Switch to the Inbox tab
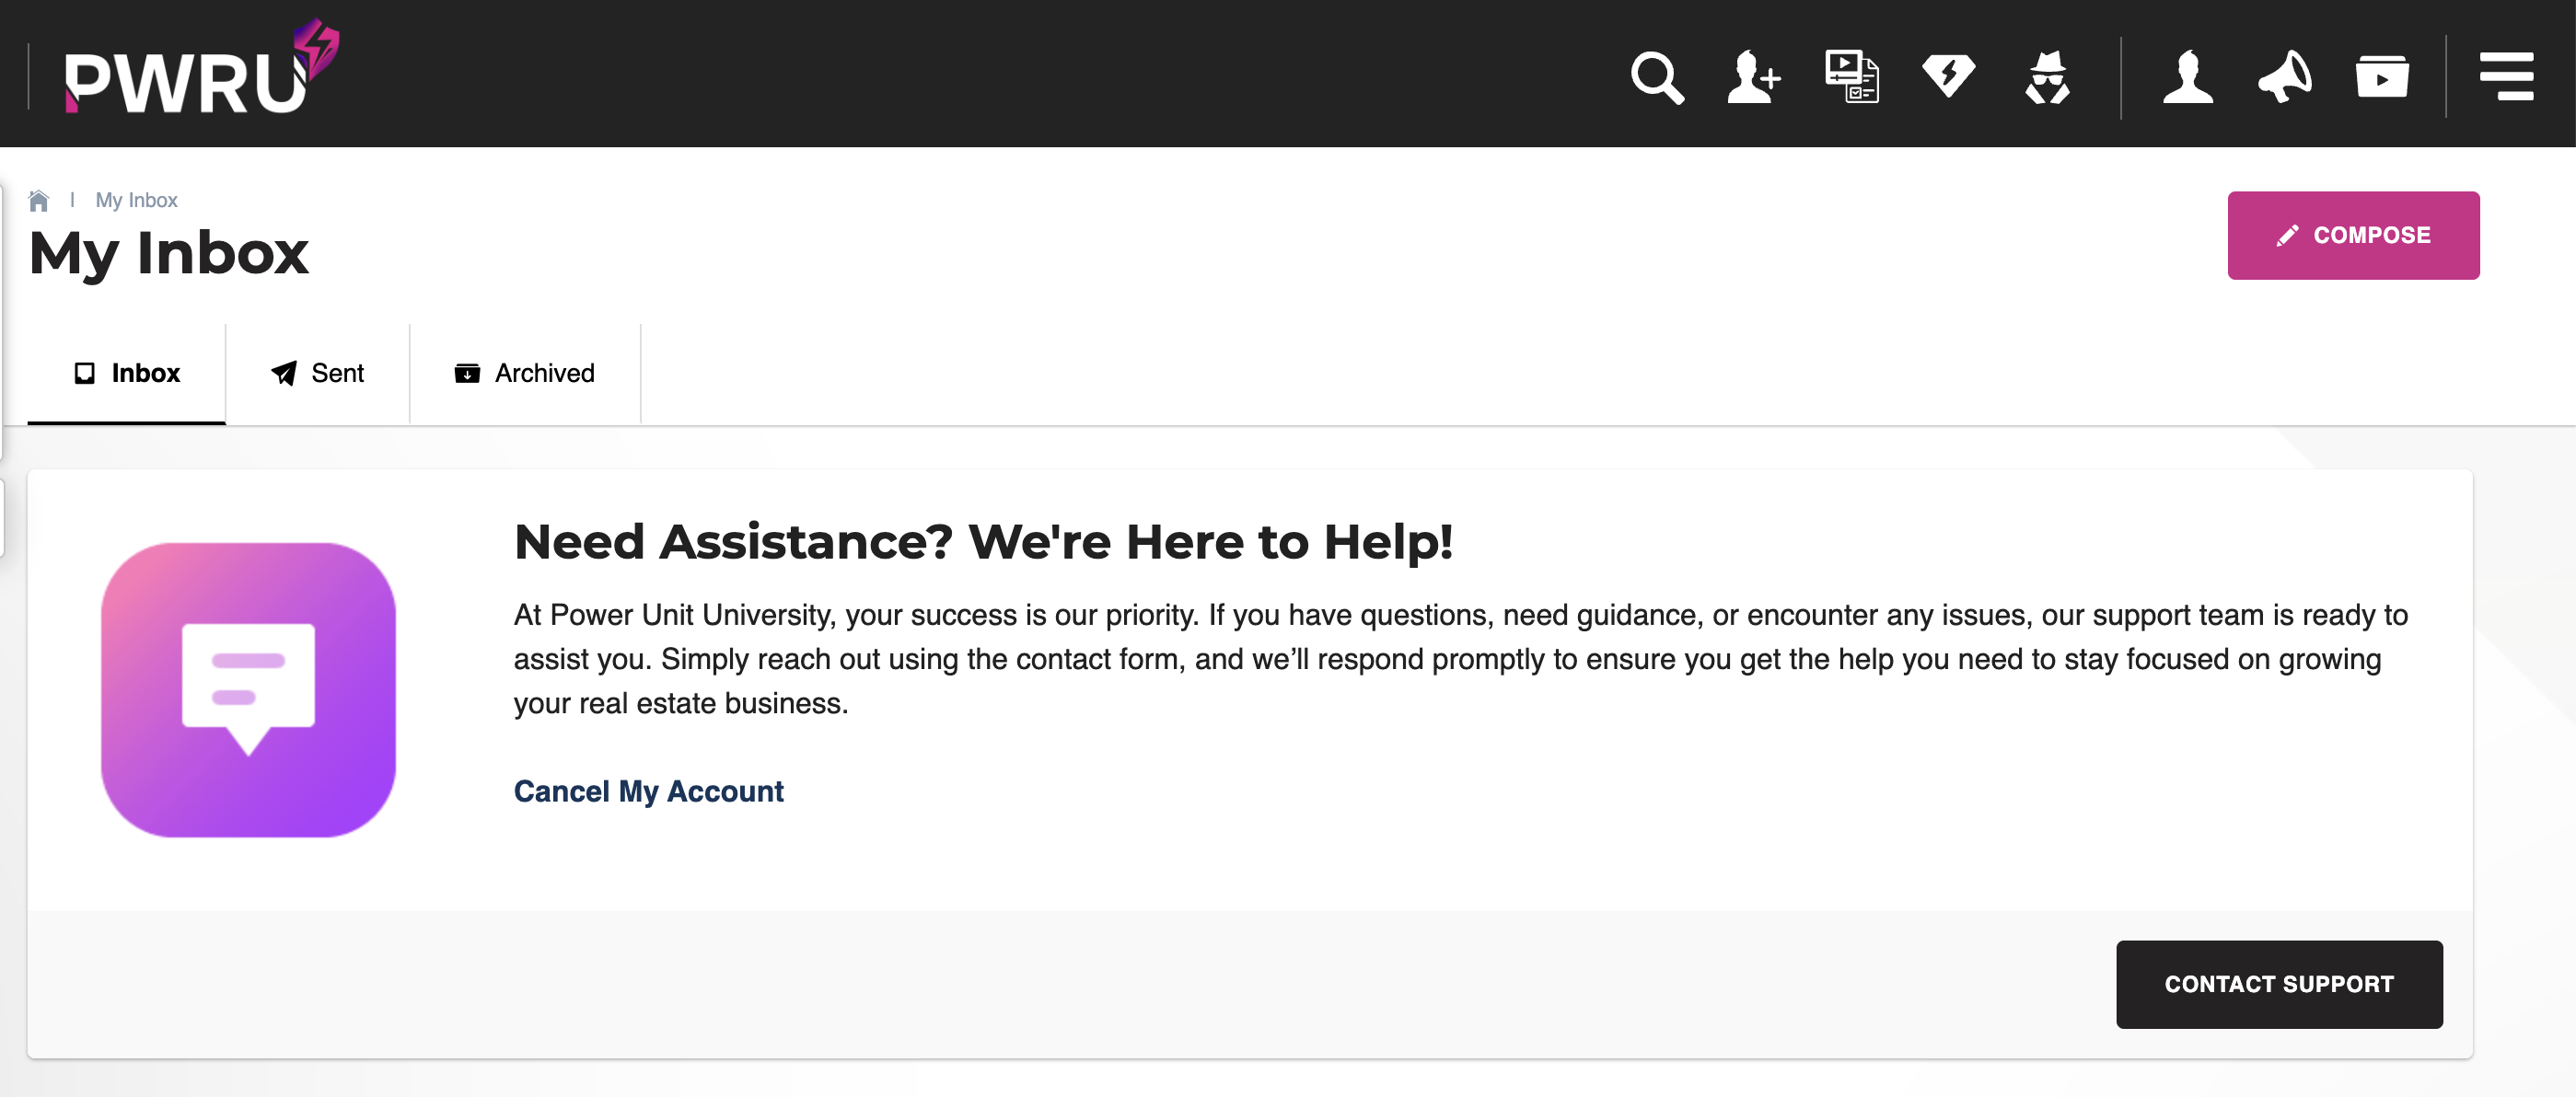2576x1097 pixels. [127, 373]
